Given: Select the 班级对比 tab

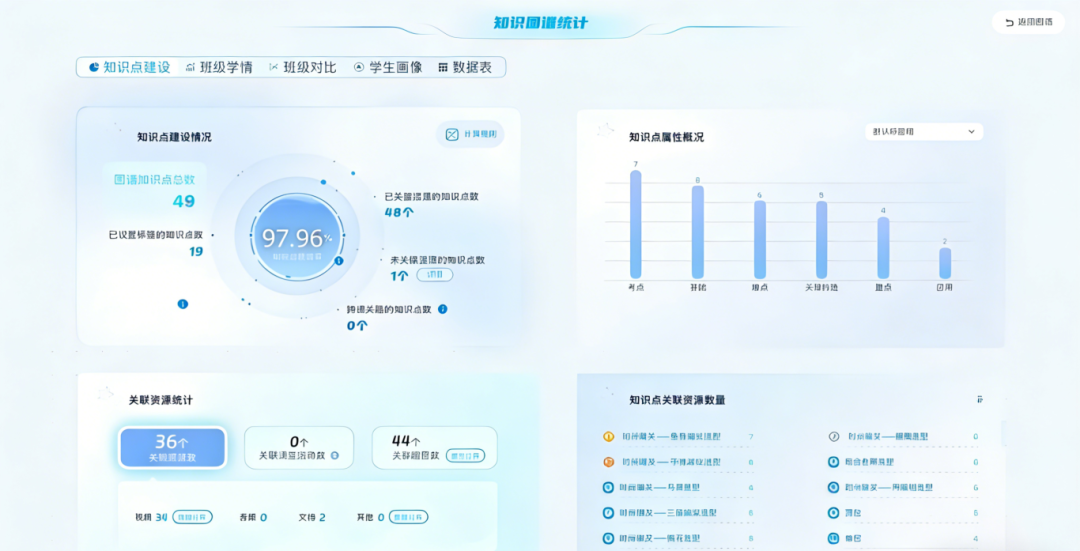Looking at the screenshot, I should 302,67.
